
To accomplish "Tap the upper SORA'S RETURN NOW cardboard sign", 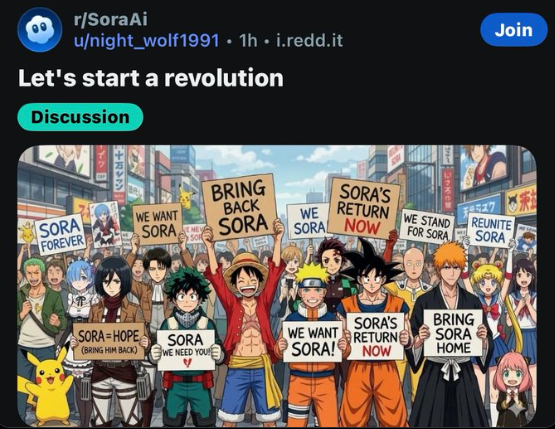I will point(364,209).
